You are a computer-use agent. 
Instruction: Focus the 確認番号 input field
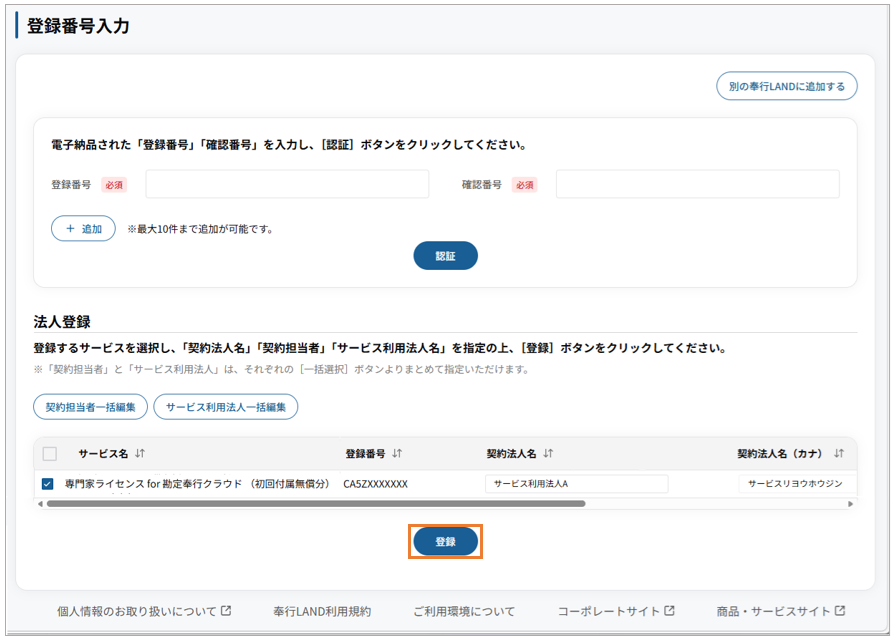click(x=697, y=184)
